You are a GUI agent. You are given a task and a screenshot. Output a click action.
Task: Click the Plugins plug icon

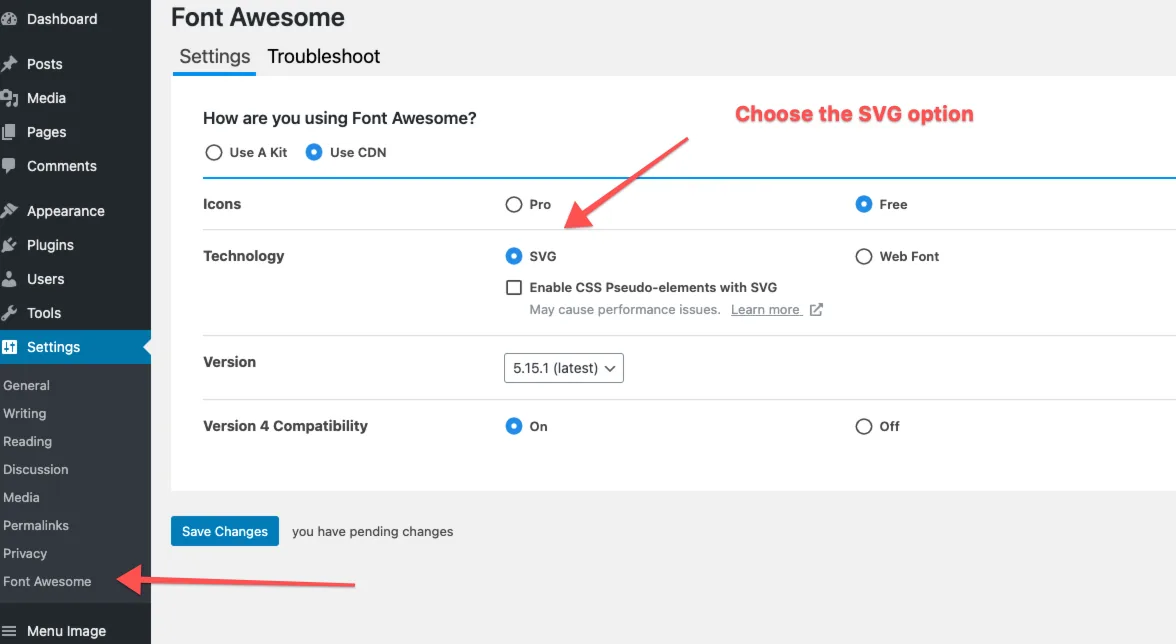[x=8, y=245]
